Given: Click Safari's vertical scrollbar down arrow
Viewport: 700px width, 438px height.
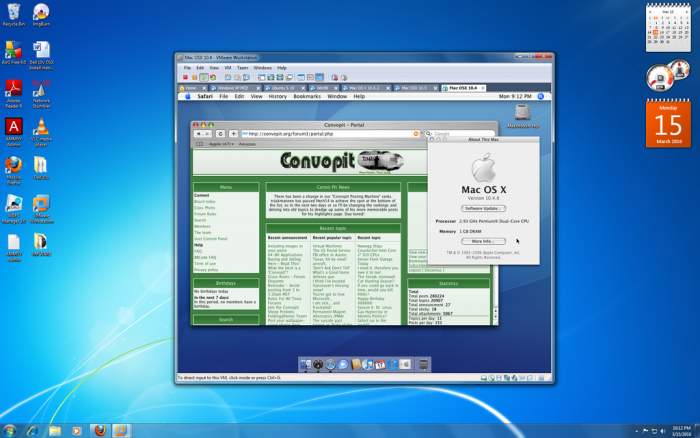Looking at the screenshot, I should coord(495,317).
